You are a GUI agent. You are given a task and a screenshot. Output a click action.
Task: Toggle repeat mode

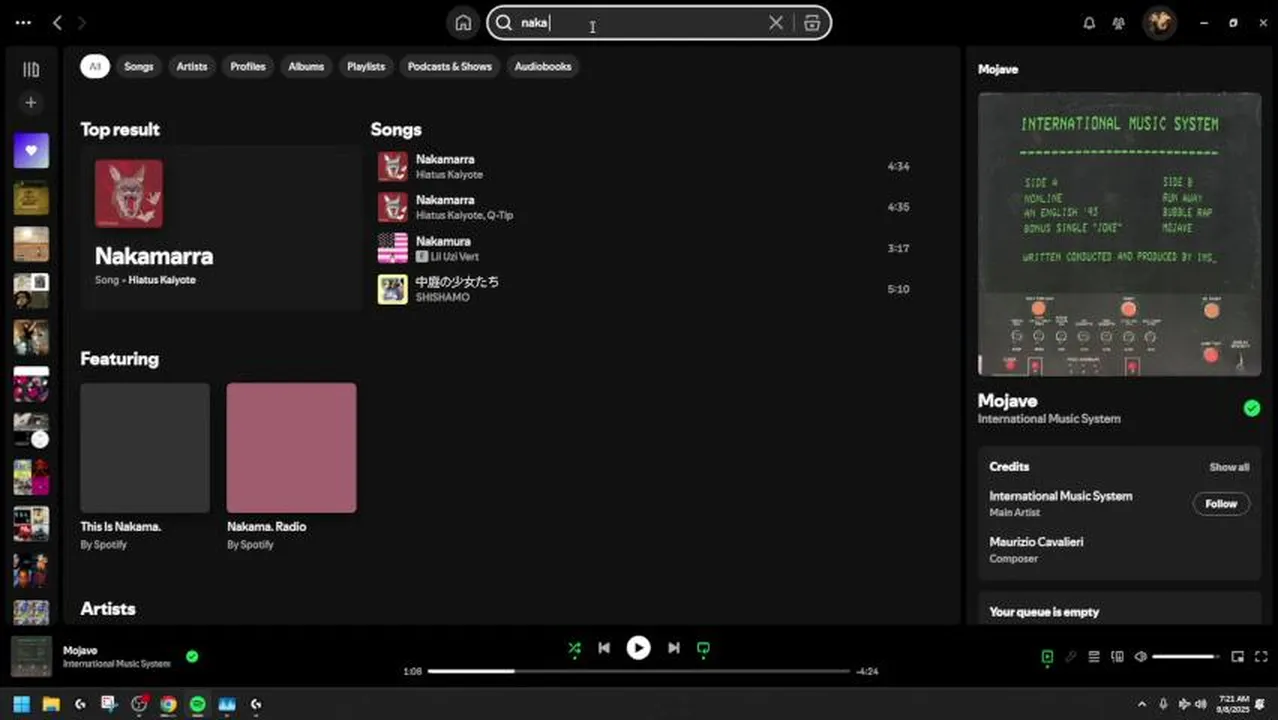click(x=703, y=648)
